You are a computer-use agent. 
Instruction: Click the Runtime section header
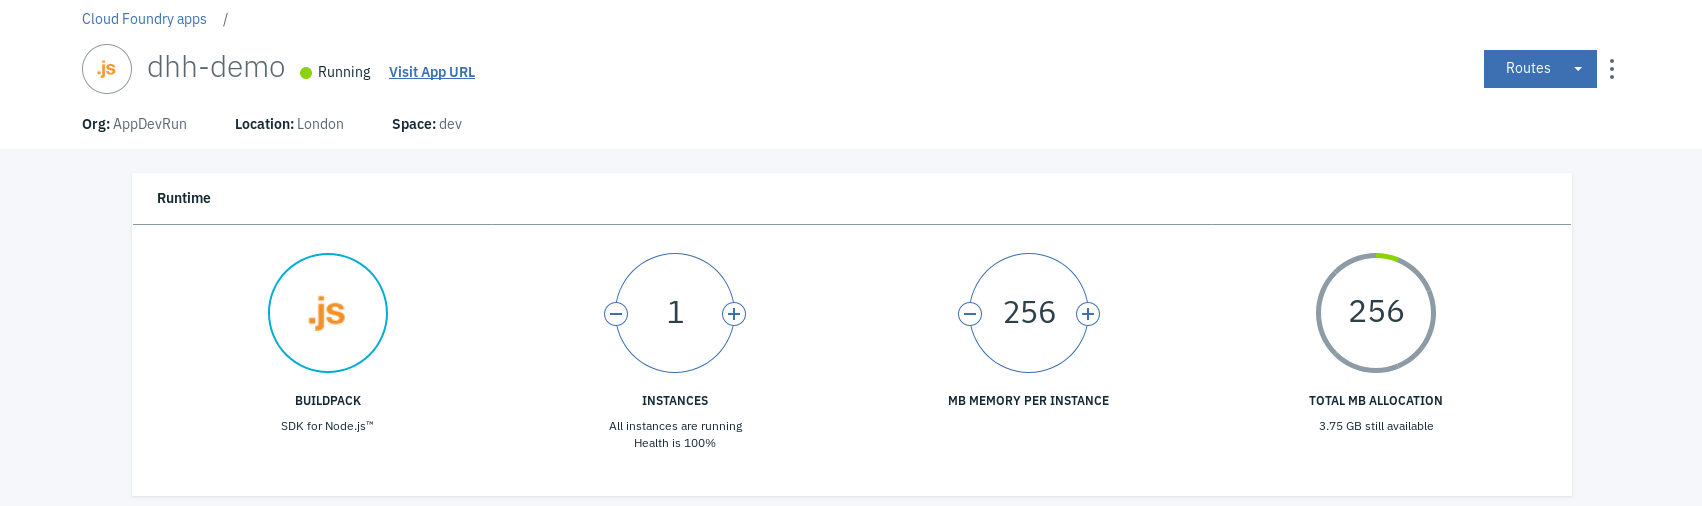click(x=184, y=198)
